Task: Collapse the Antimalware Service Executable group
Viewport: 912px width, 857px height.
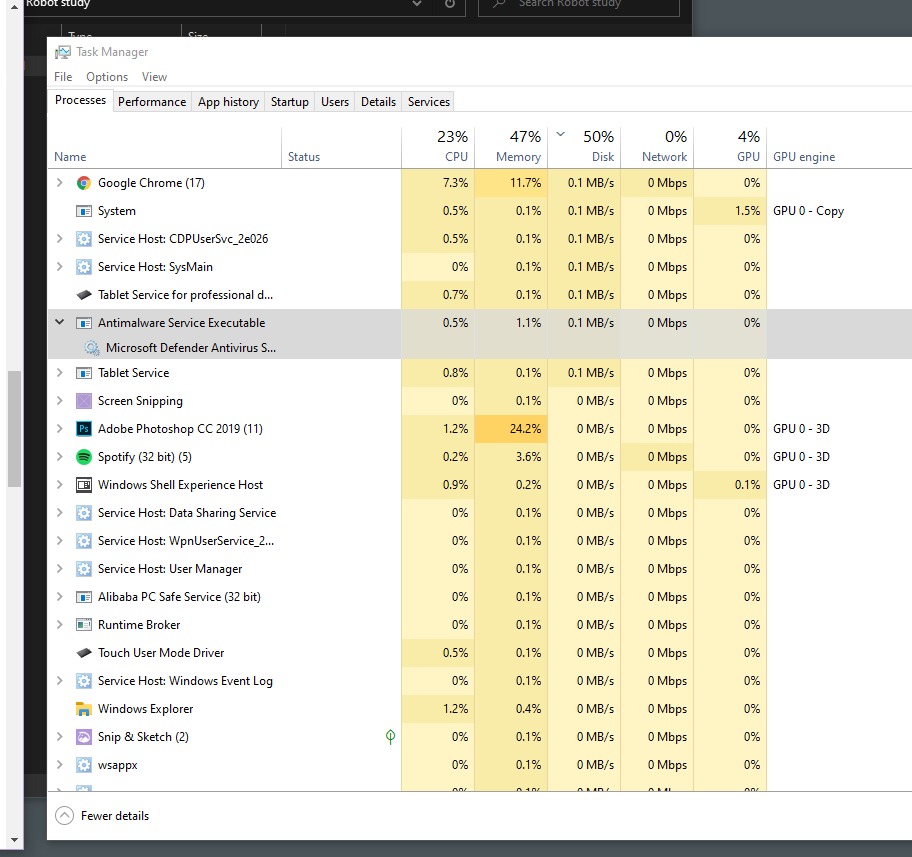Action: click(x=59, y=322)
